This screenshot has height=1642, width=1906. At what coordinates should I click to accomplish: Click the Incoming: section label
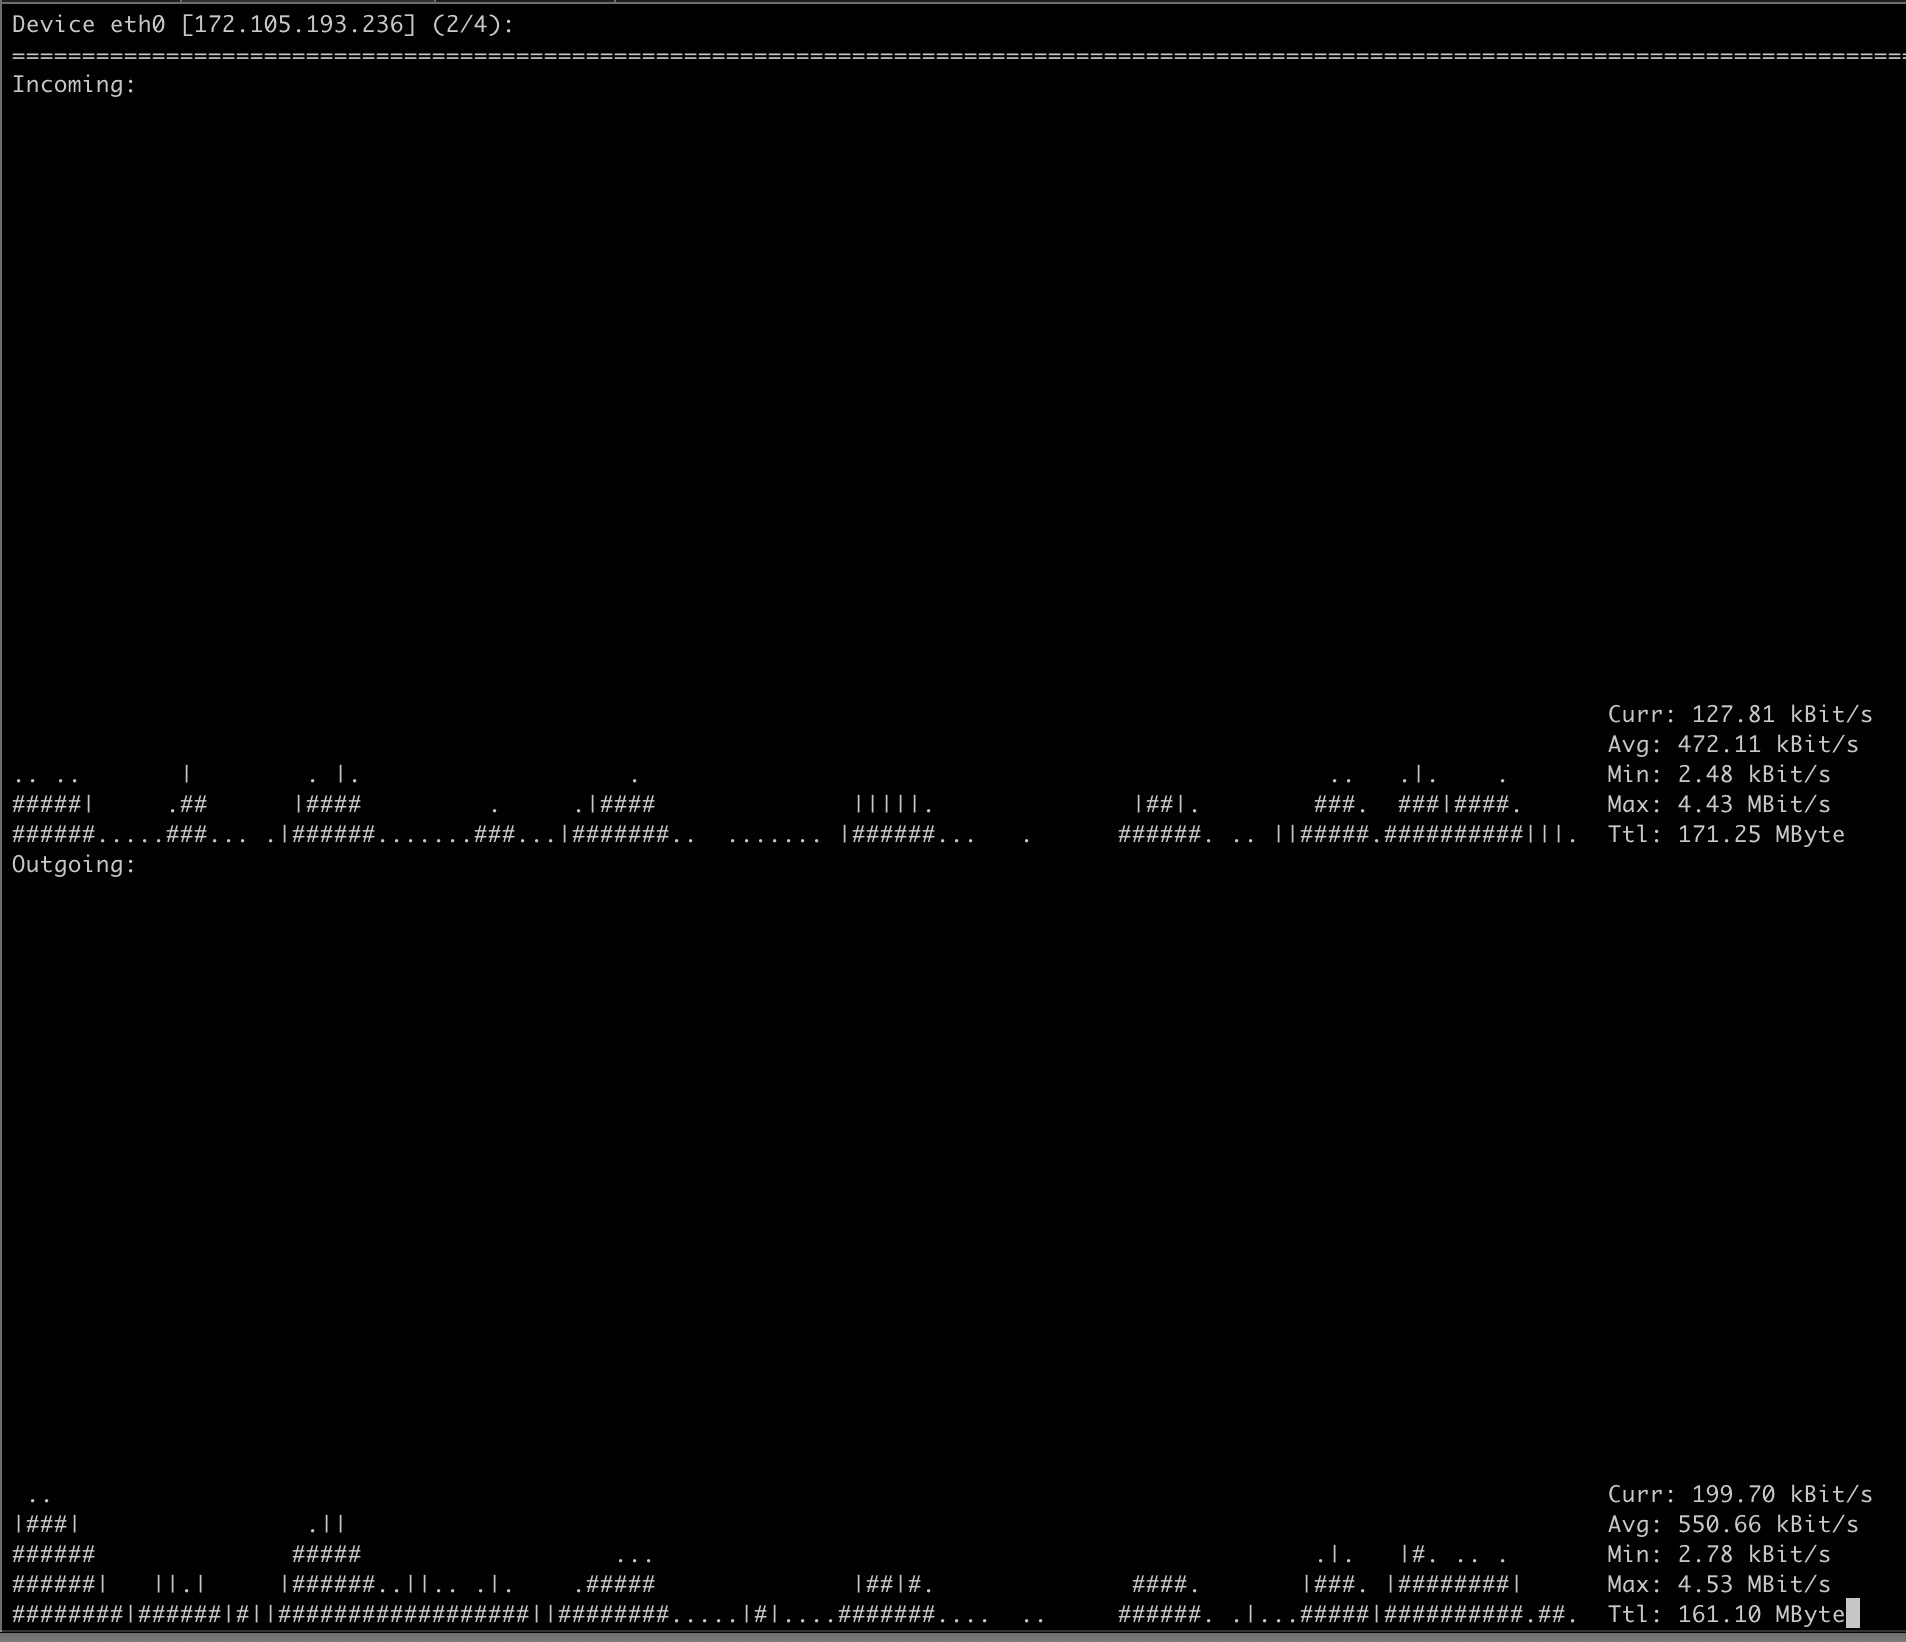[x=71, y=85]
